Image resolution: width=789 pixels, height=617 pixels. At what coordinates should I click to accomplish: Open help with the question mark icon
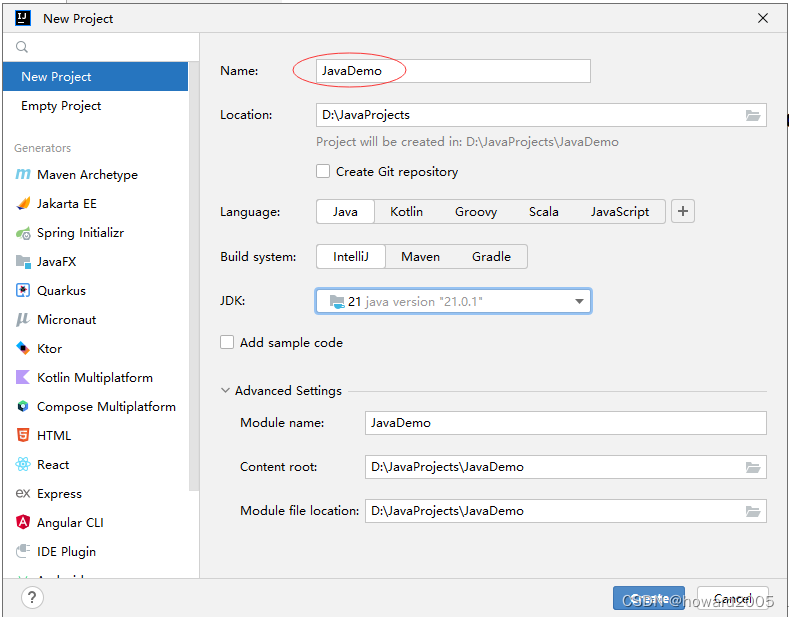tap(32, 598)
